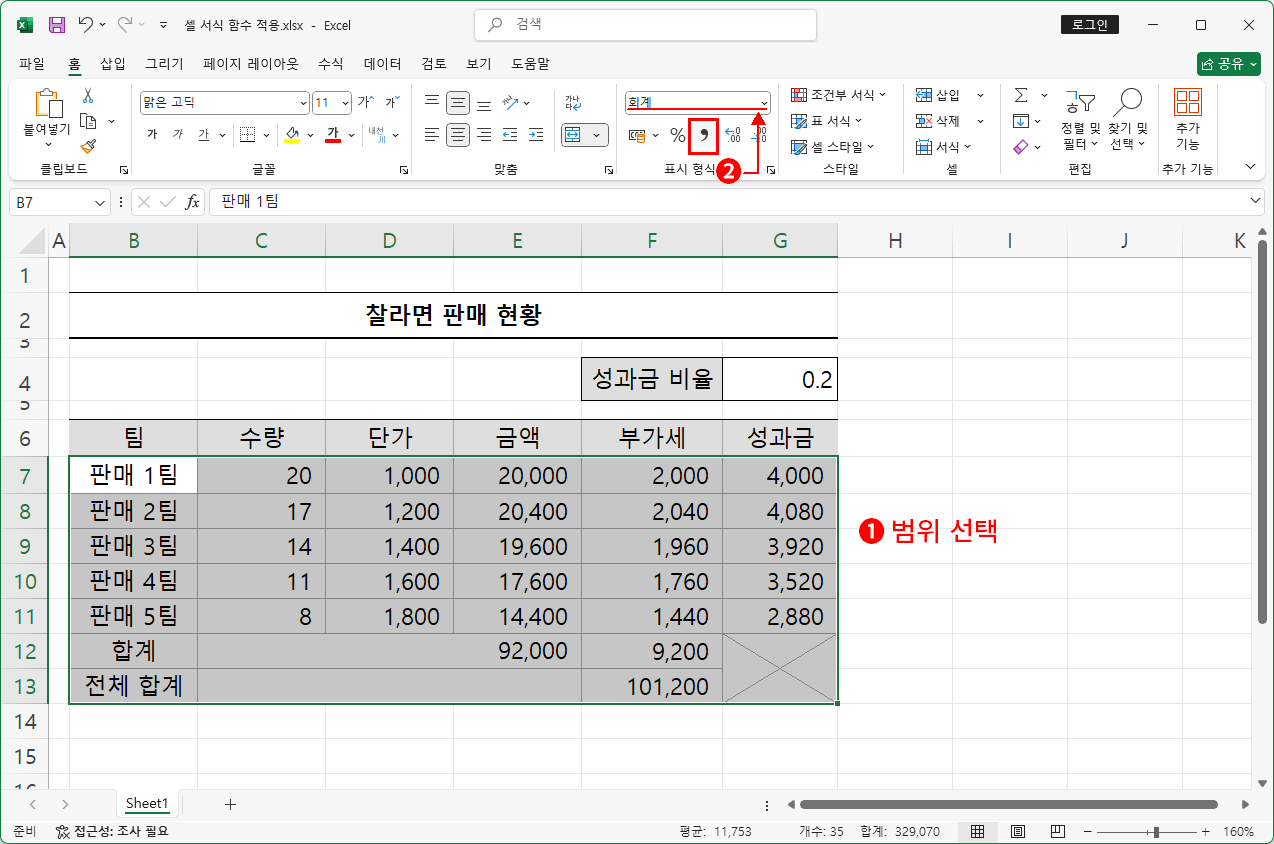This screenshot has height=844, width=1274.
Task: Click decrease decimal icon
Action: click(x=758, y=135)
